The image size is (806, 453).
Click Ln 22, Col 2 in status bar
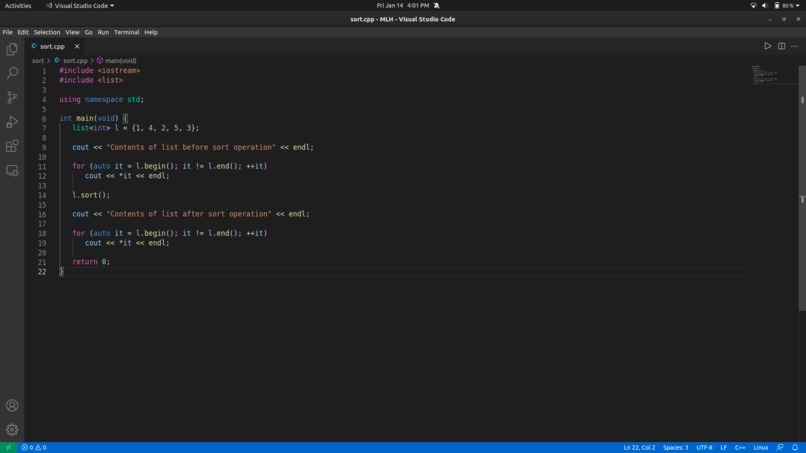pos(639,447)
